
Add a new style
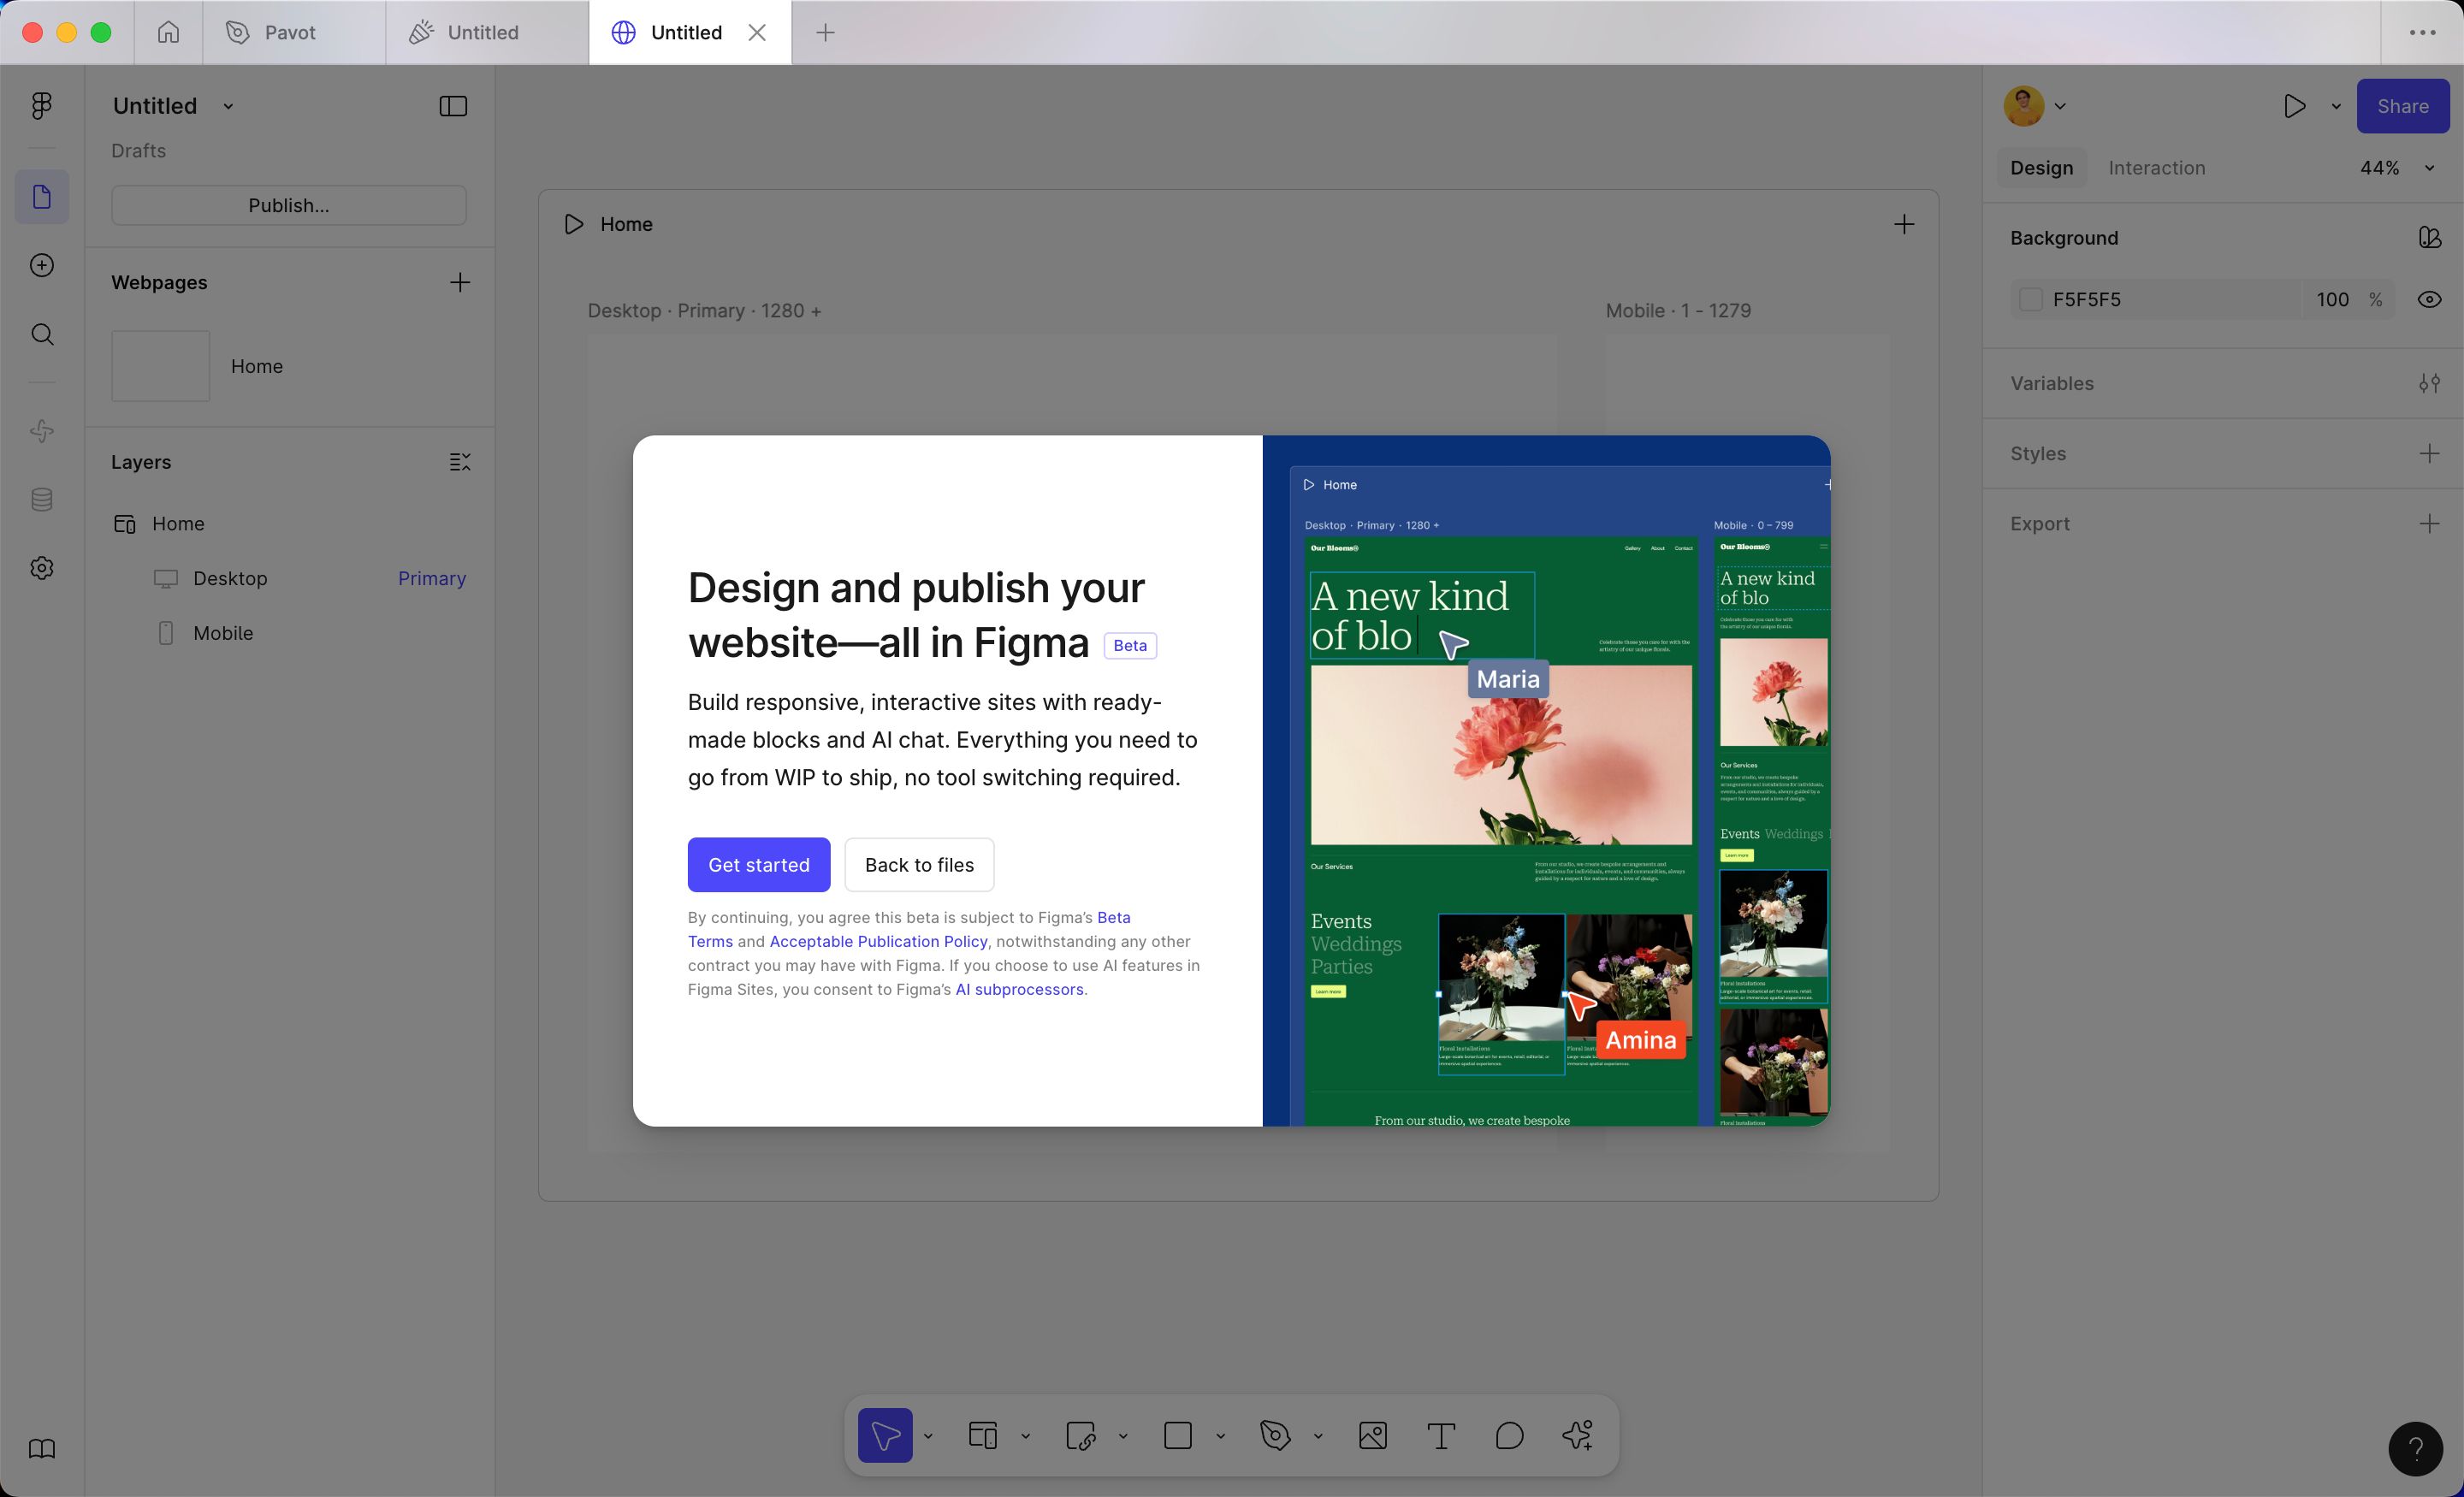2430,453
